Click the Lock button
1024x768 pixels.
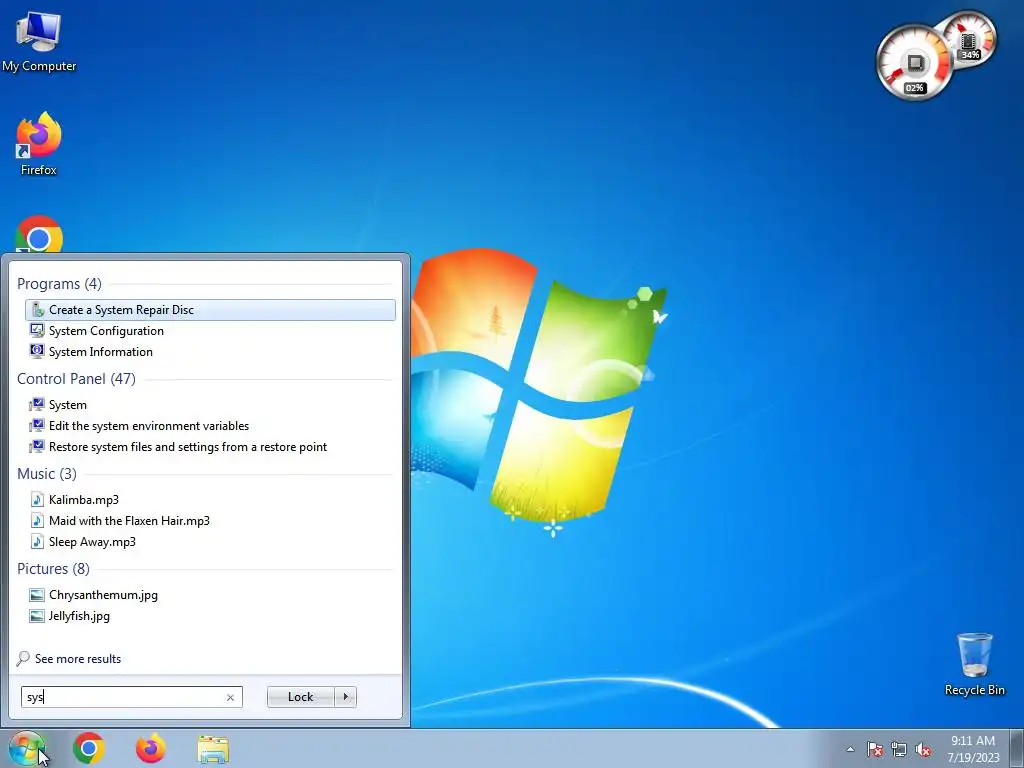[300, 697]
